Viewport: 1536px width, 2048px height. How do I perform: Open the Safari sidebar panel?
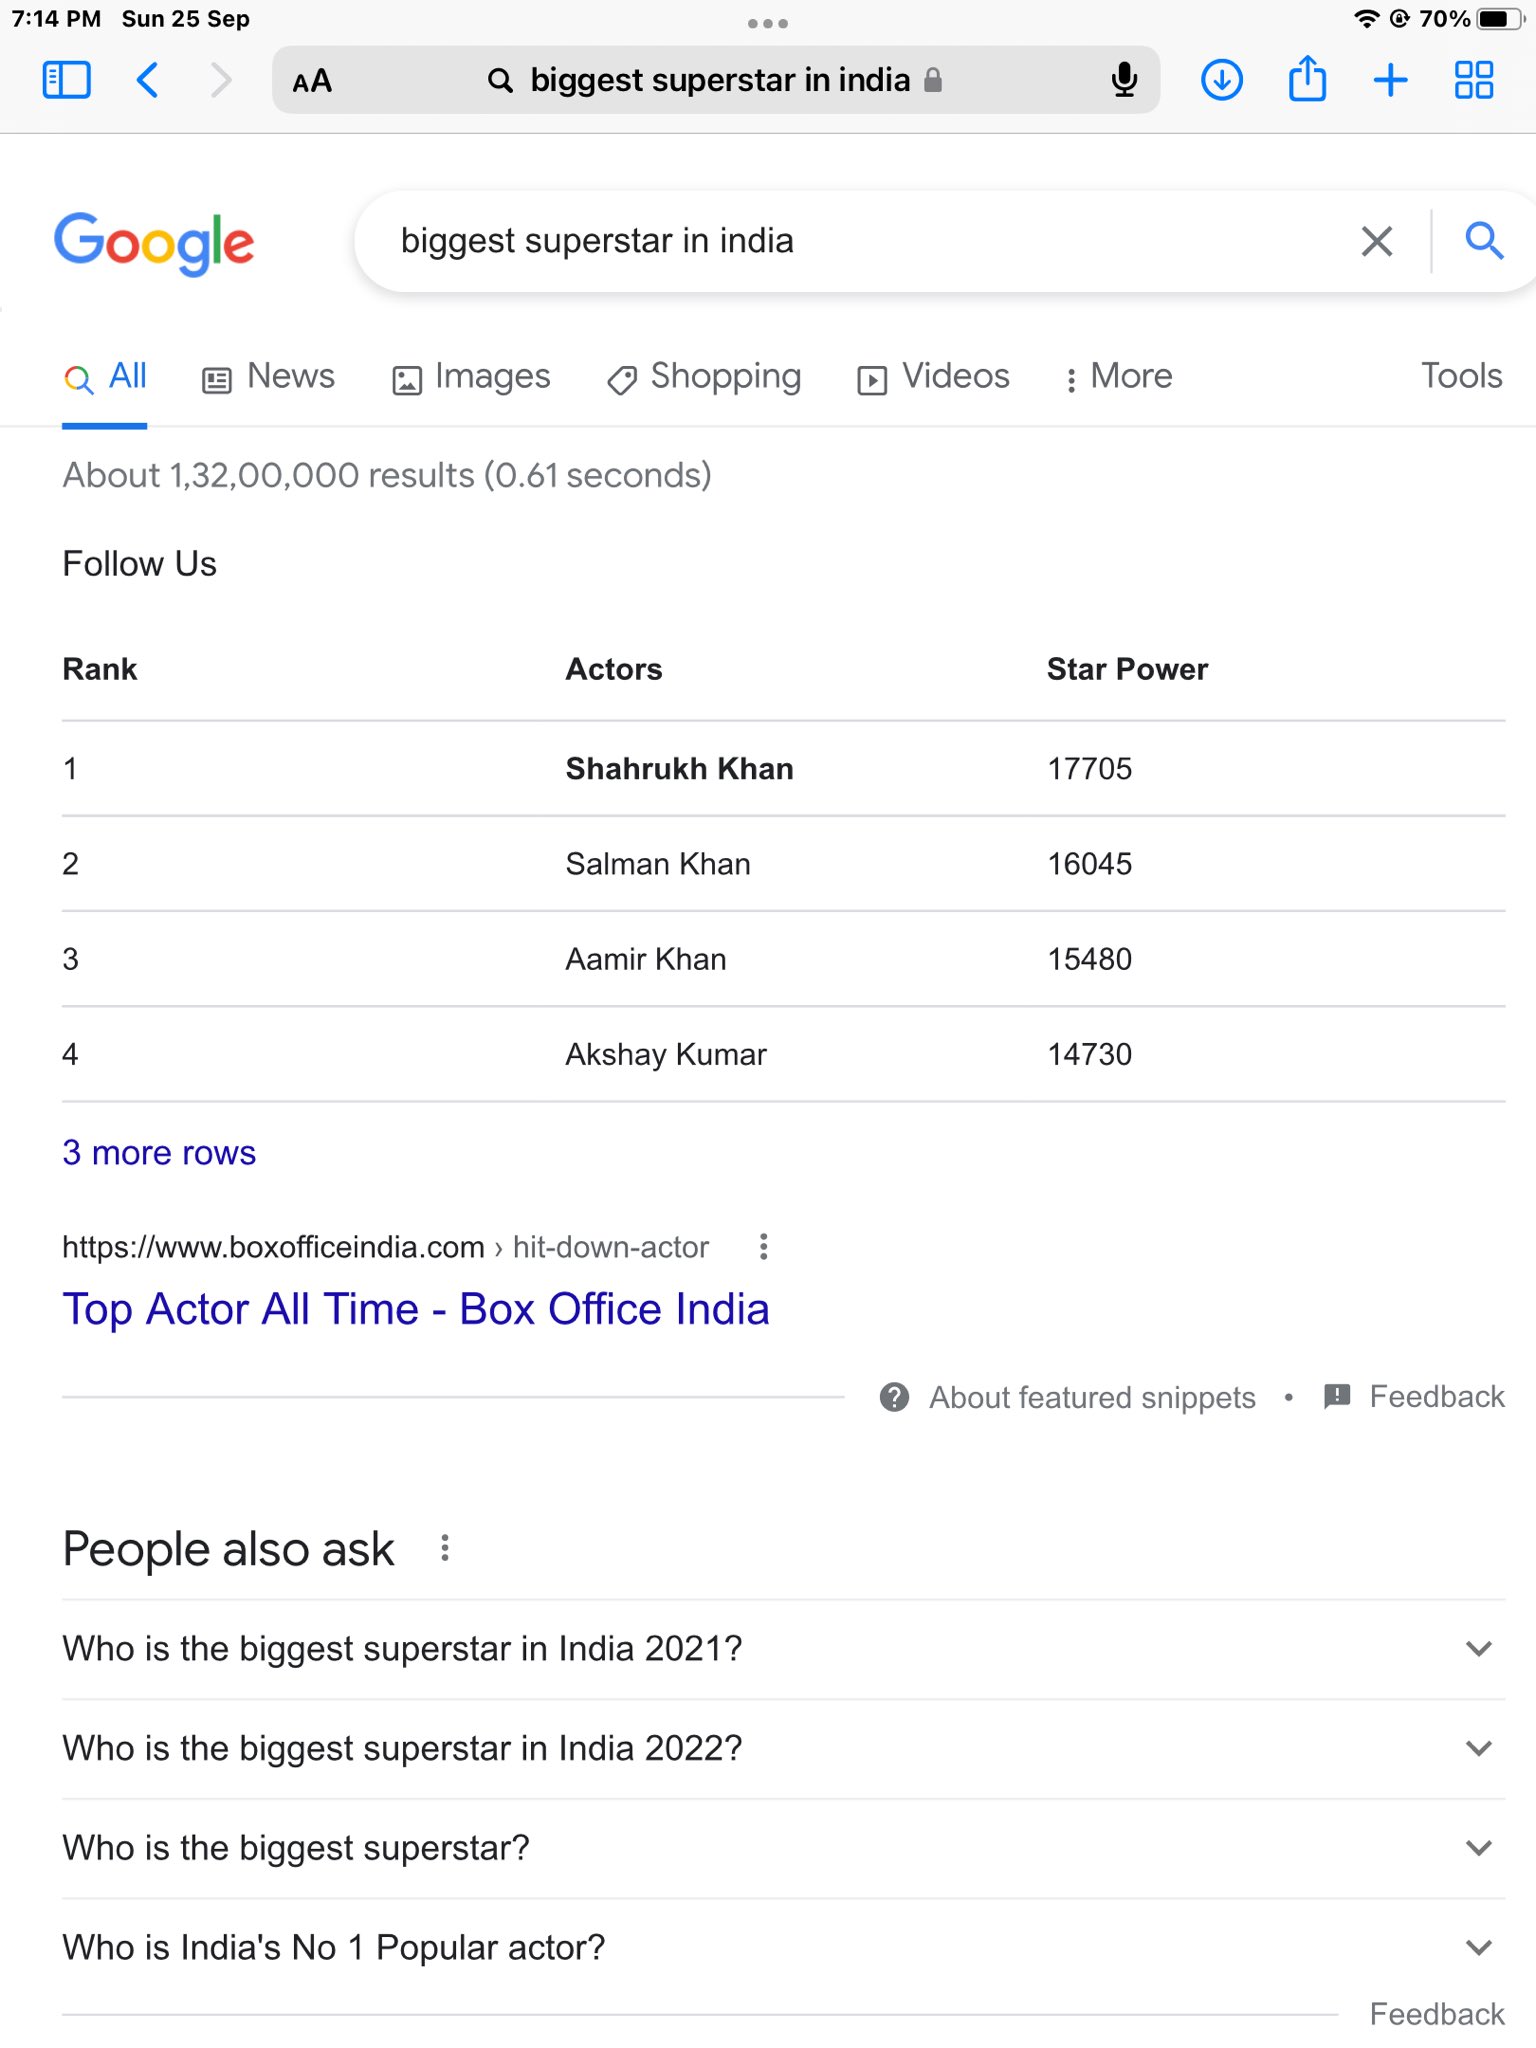(67, 80)
